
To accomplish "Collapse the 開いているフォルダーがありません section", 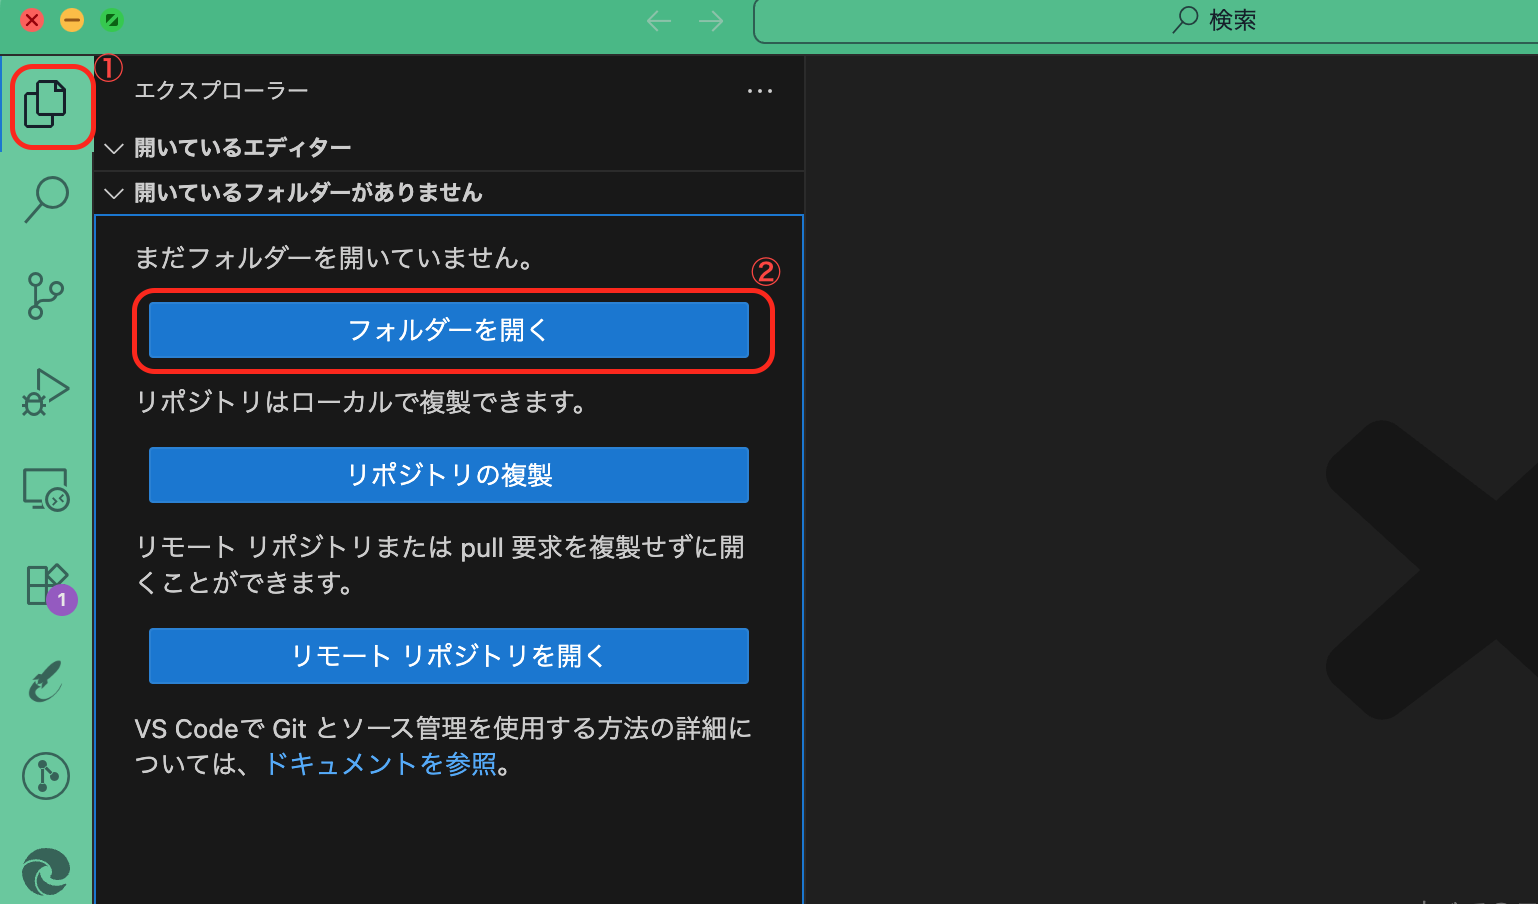I will coord(113,193).
